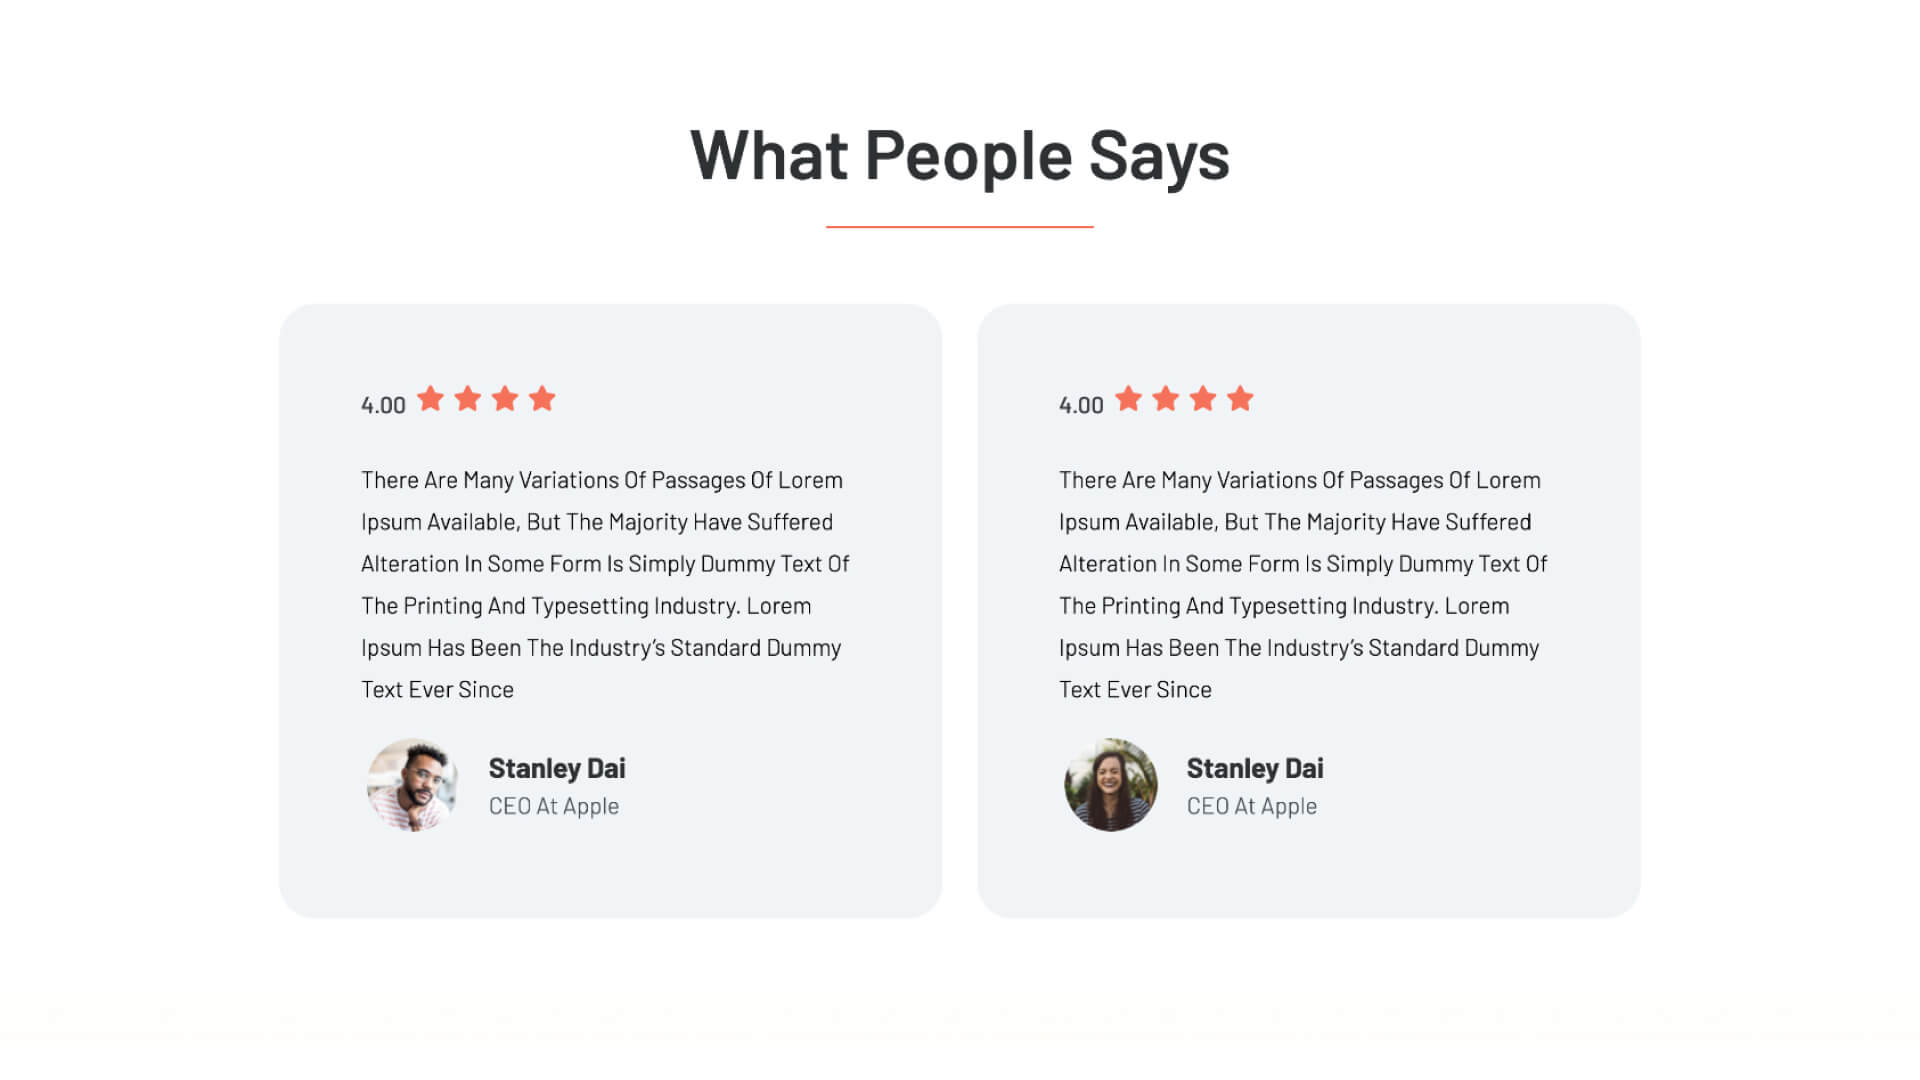Viewport: 1920px width, 1080px height.
Task: Click the What People Says heading
Action: (x=960, y=156)
